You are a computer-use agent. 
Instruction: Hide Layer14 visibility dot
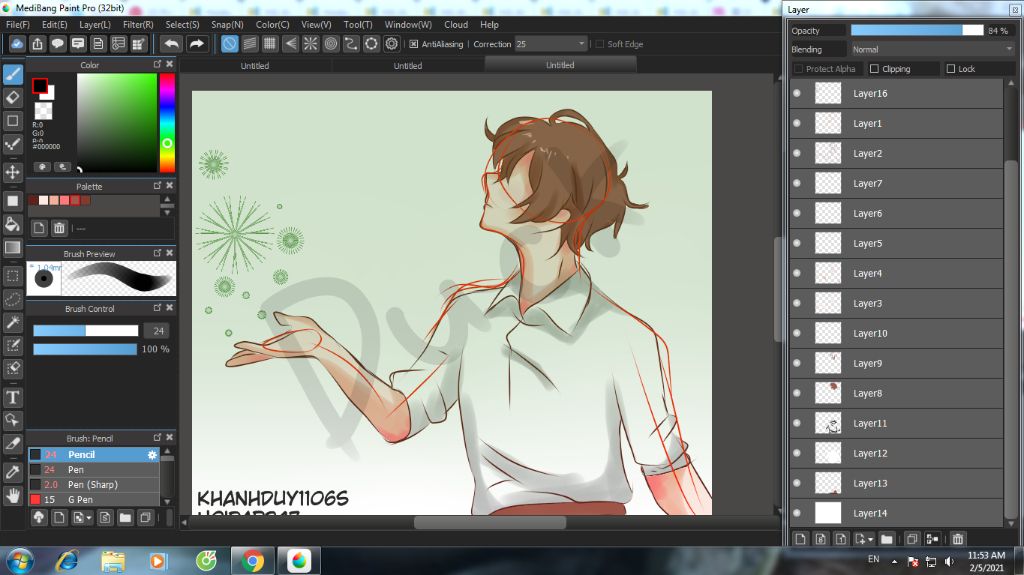(x=797, y=513)
